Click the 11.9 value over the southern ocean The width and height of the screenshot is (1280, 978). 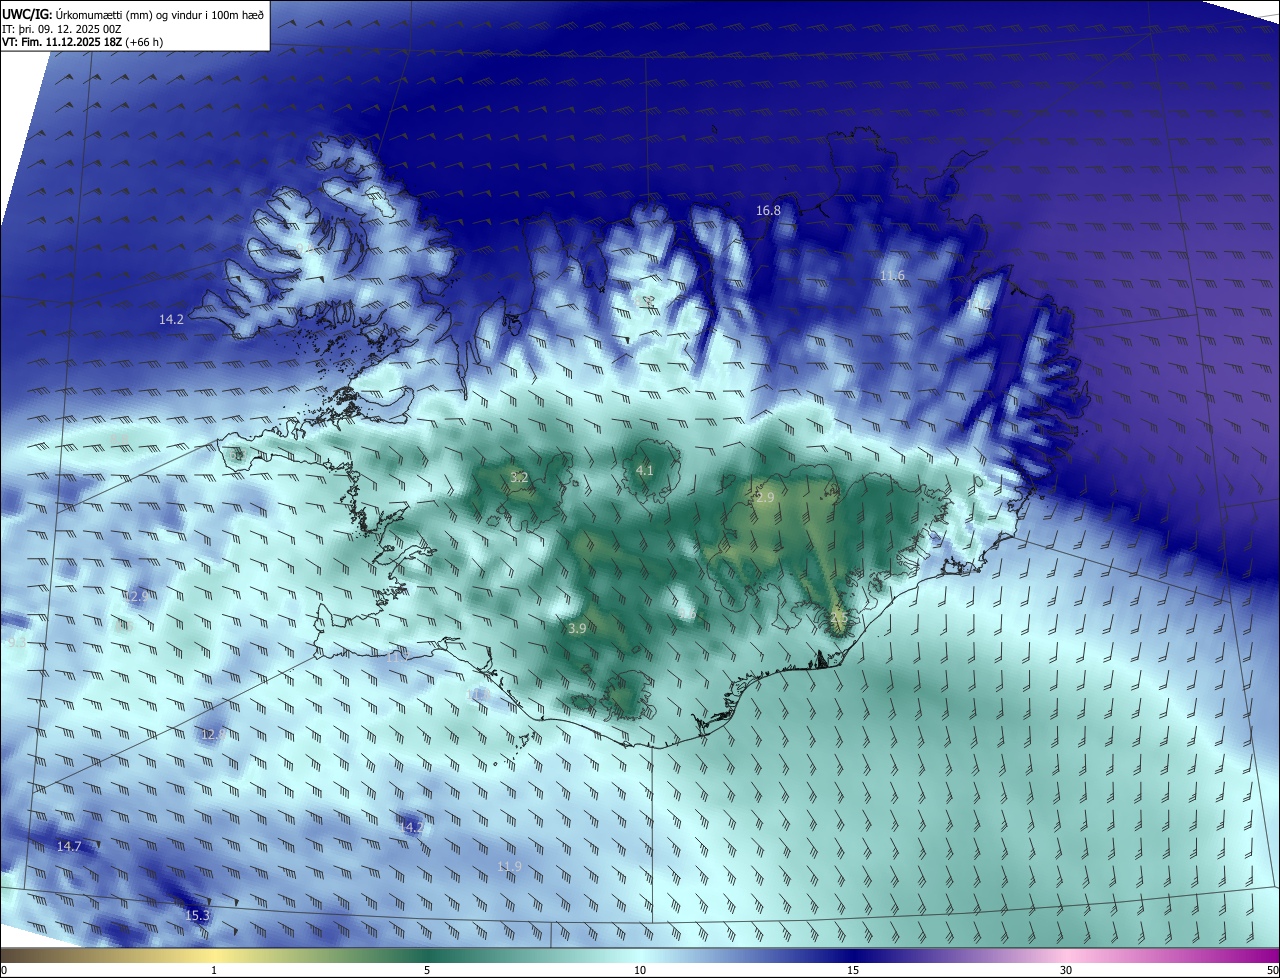(509, 866)
